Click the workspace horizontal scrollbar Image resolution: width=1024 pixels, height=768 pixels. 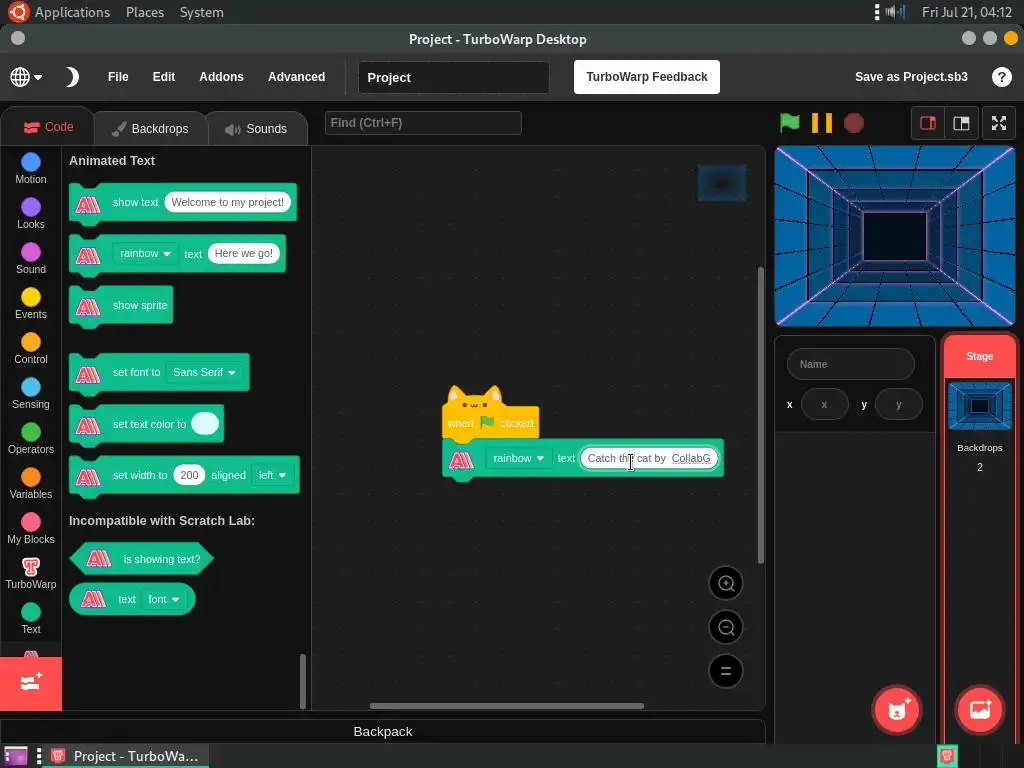point(507,706)
